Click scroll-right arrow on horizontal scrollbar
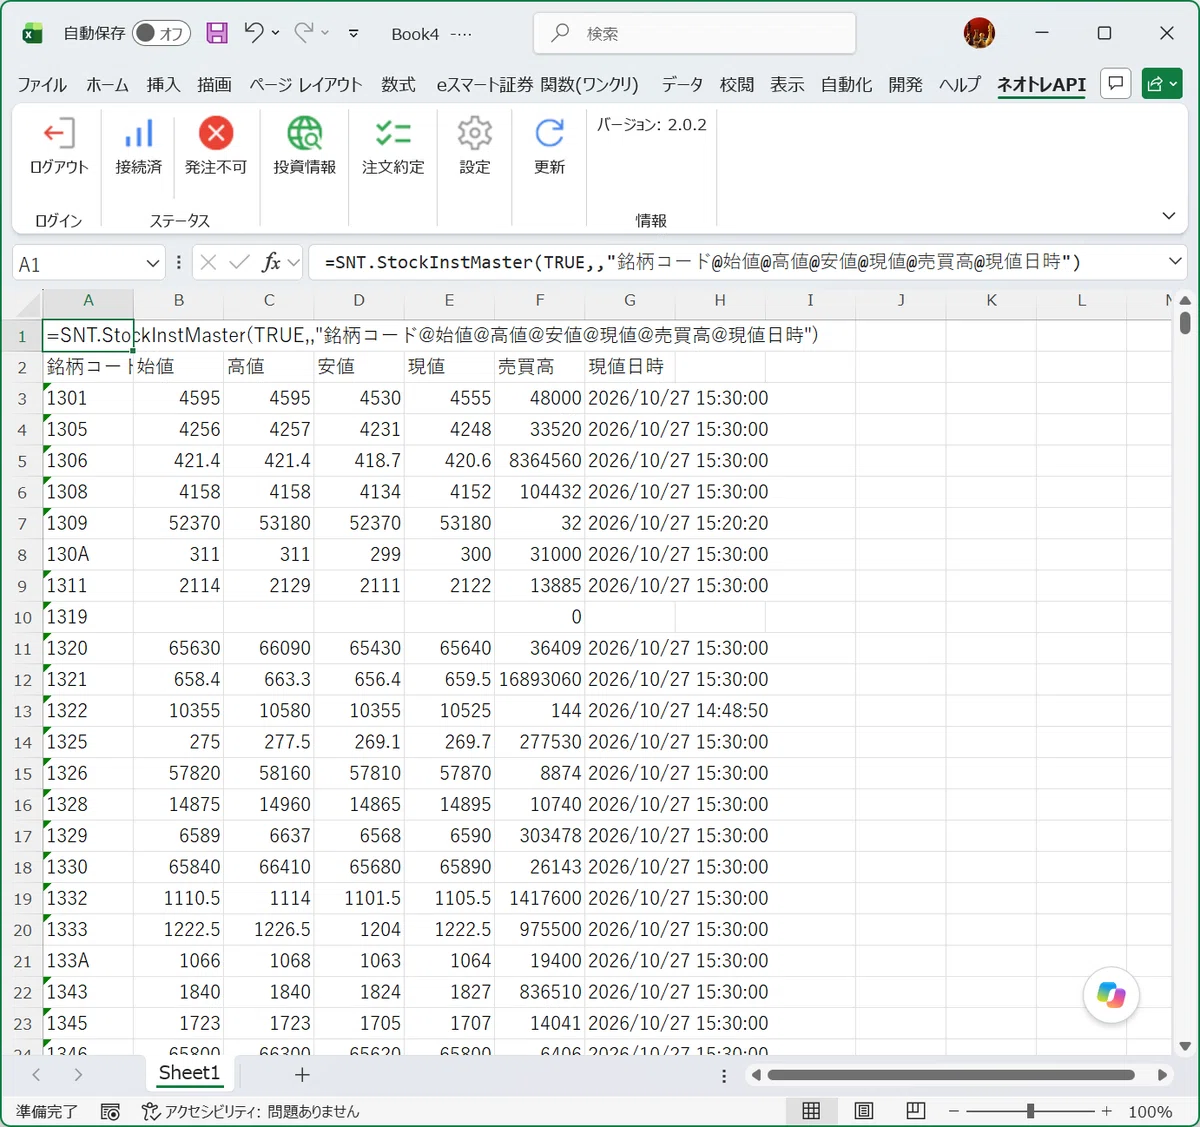This screenshot has height=1127, width=1200. click(x=1162, y=1075)
